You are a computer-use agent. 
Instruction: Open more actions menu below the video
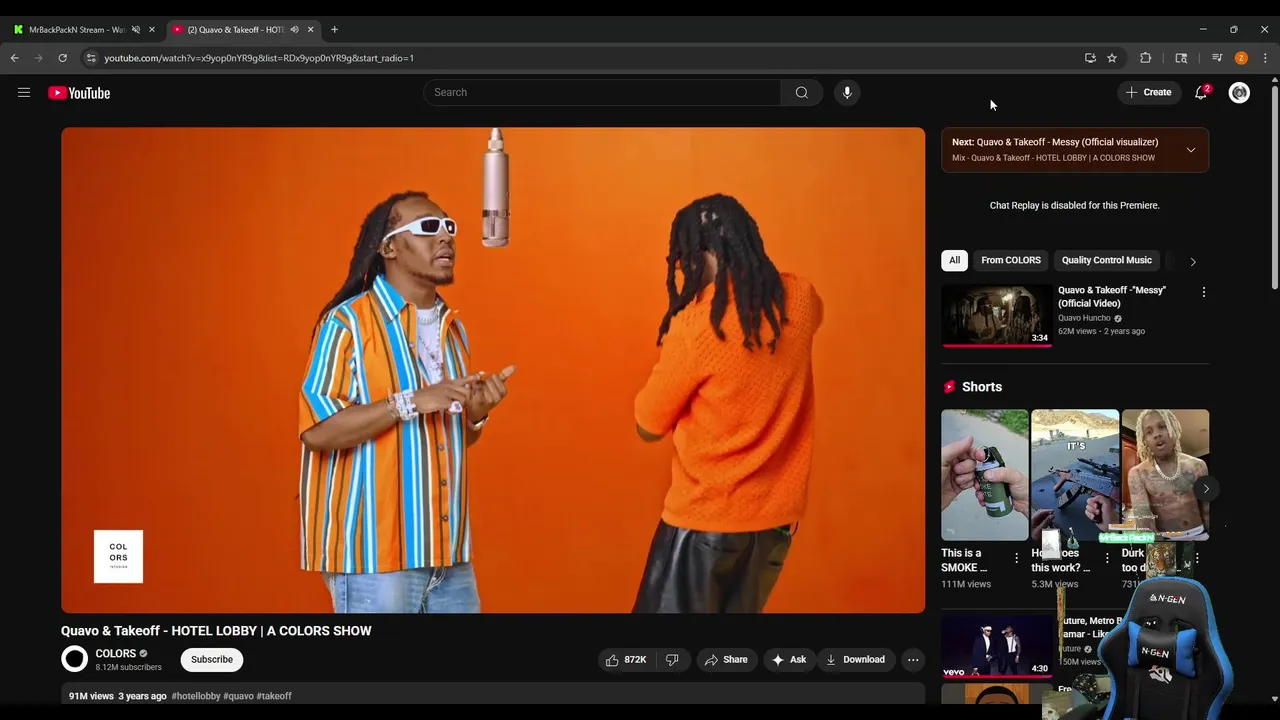(913, 660)
